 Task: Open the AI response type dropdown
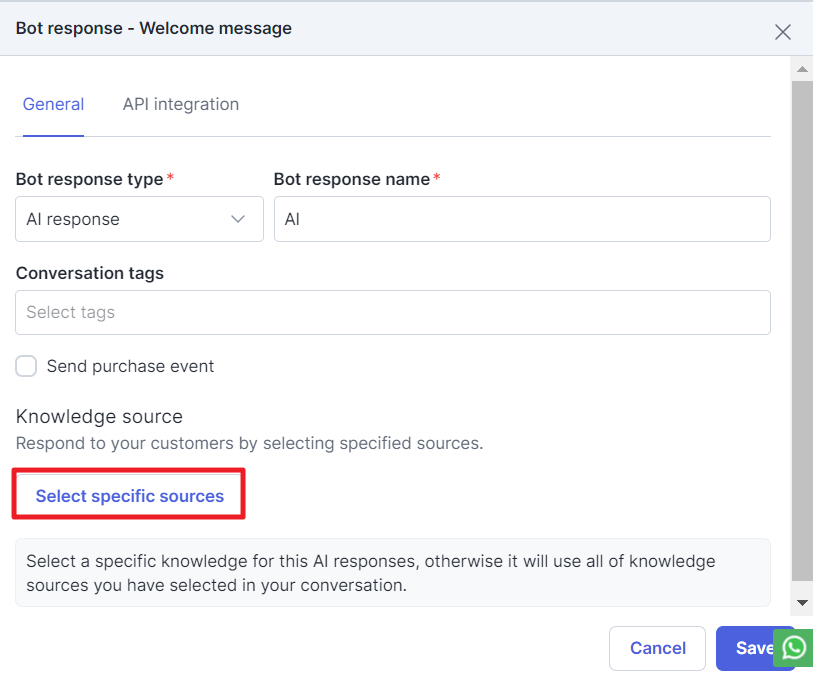pyautogui.click(x=138, y=219)
